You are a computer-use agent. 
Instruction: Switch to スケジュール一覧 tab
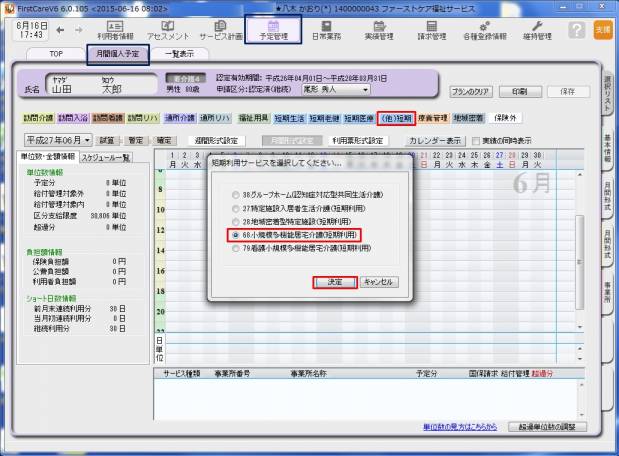[x=106, y=158]
